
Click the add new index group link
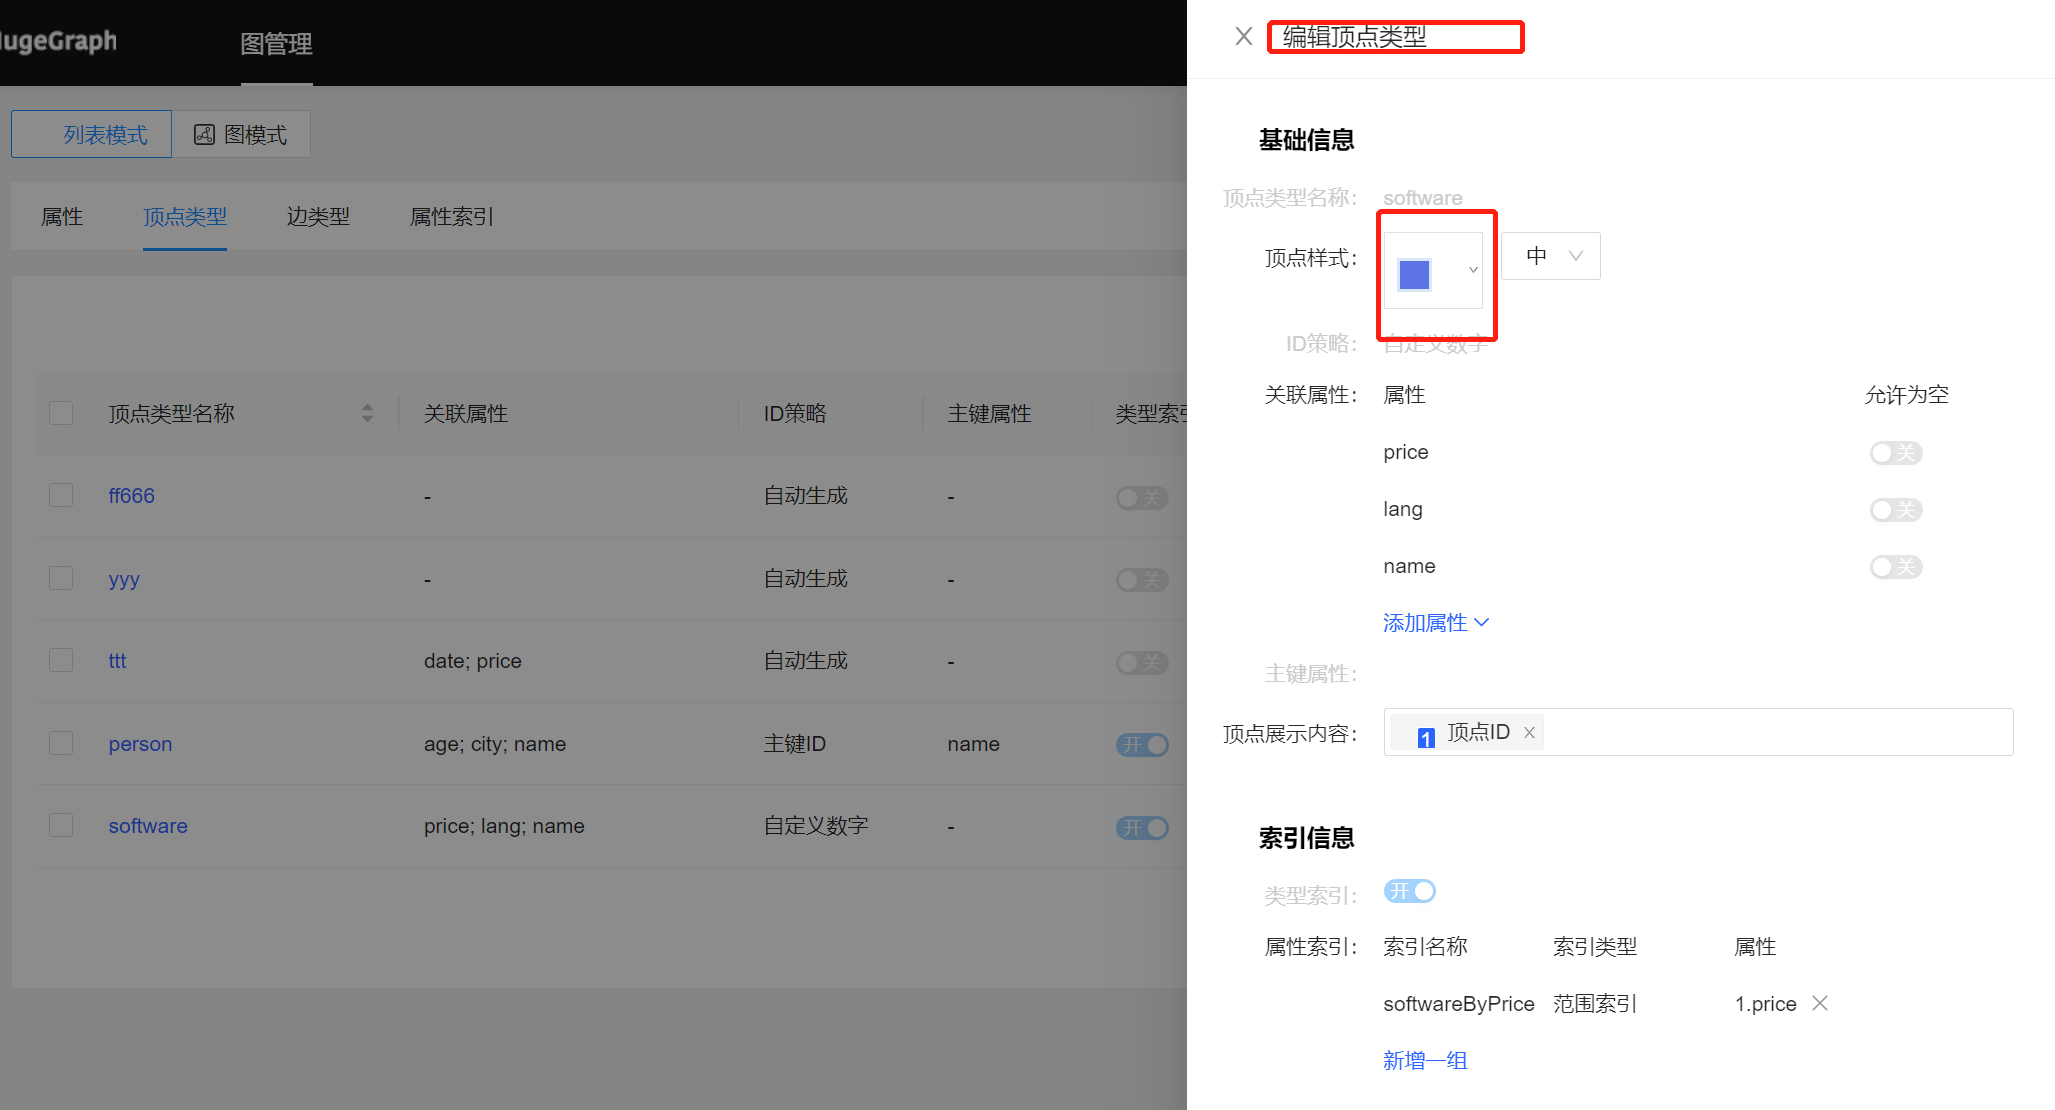[x=1425, y=1061]
